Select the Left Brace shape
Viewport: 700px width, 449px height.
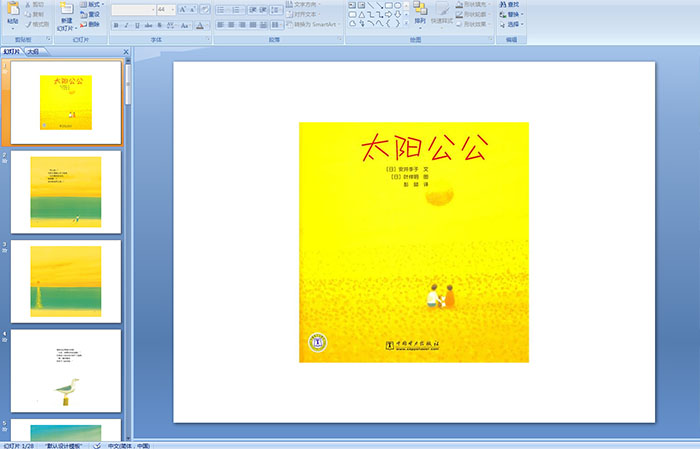point(388,23)
